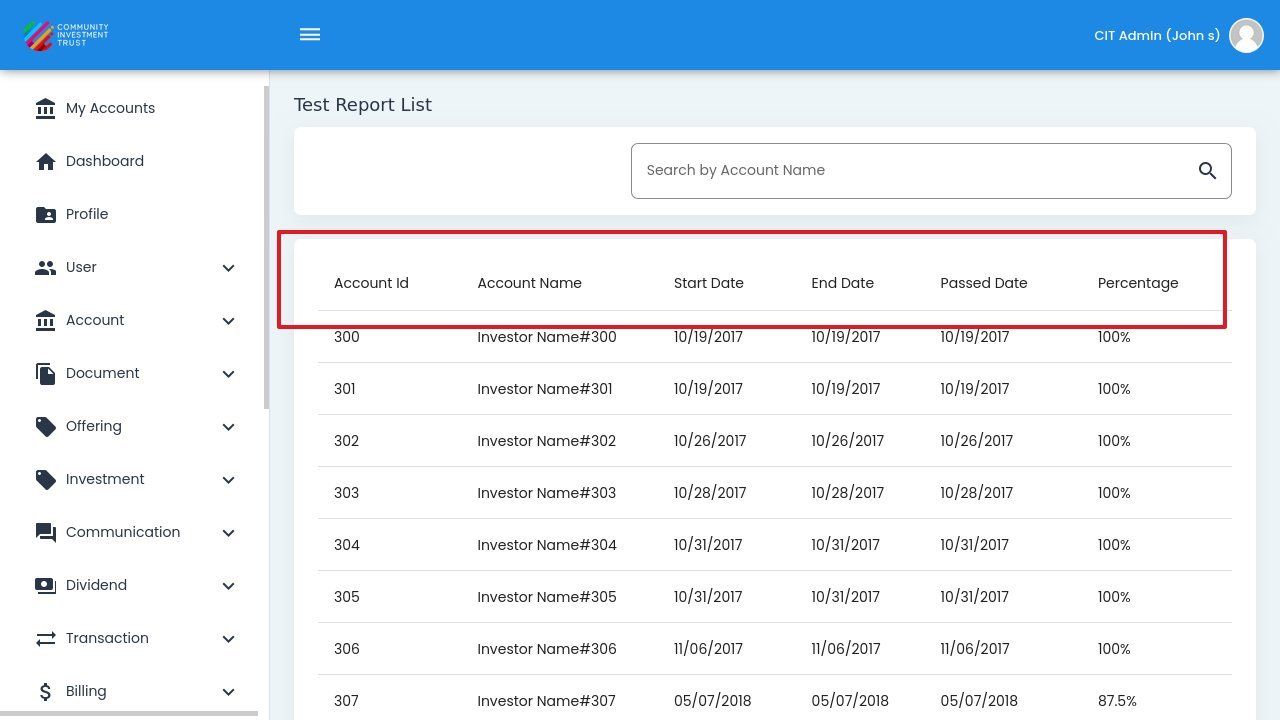
Task: Expand the Offering submenu chevron
Action: coord(228,427)
